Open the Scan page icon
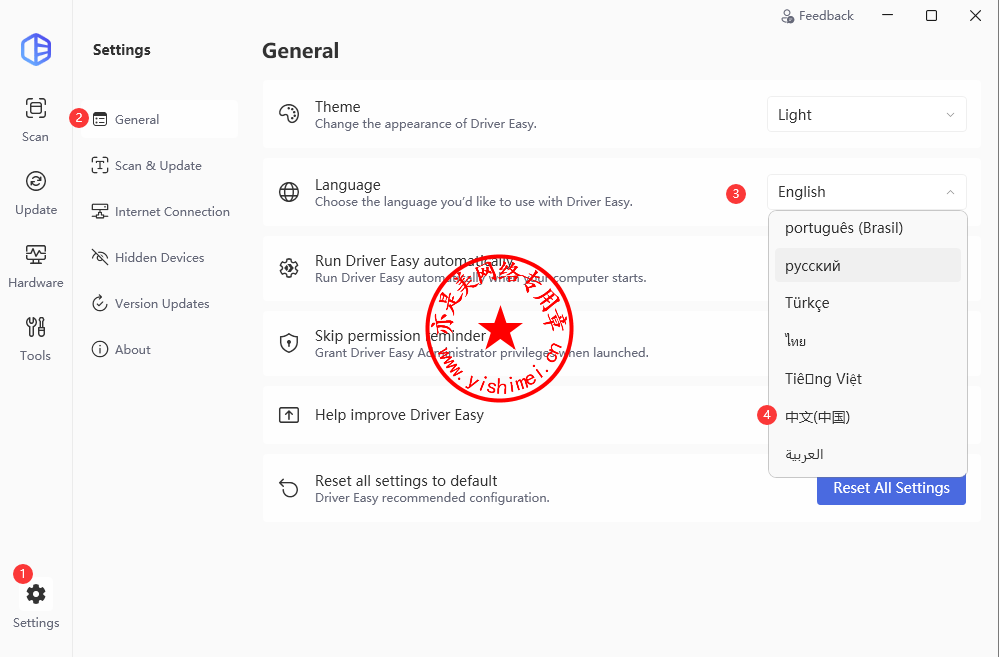The width and height of the screenshot is (999, 657). click(x=36, y=108)
